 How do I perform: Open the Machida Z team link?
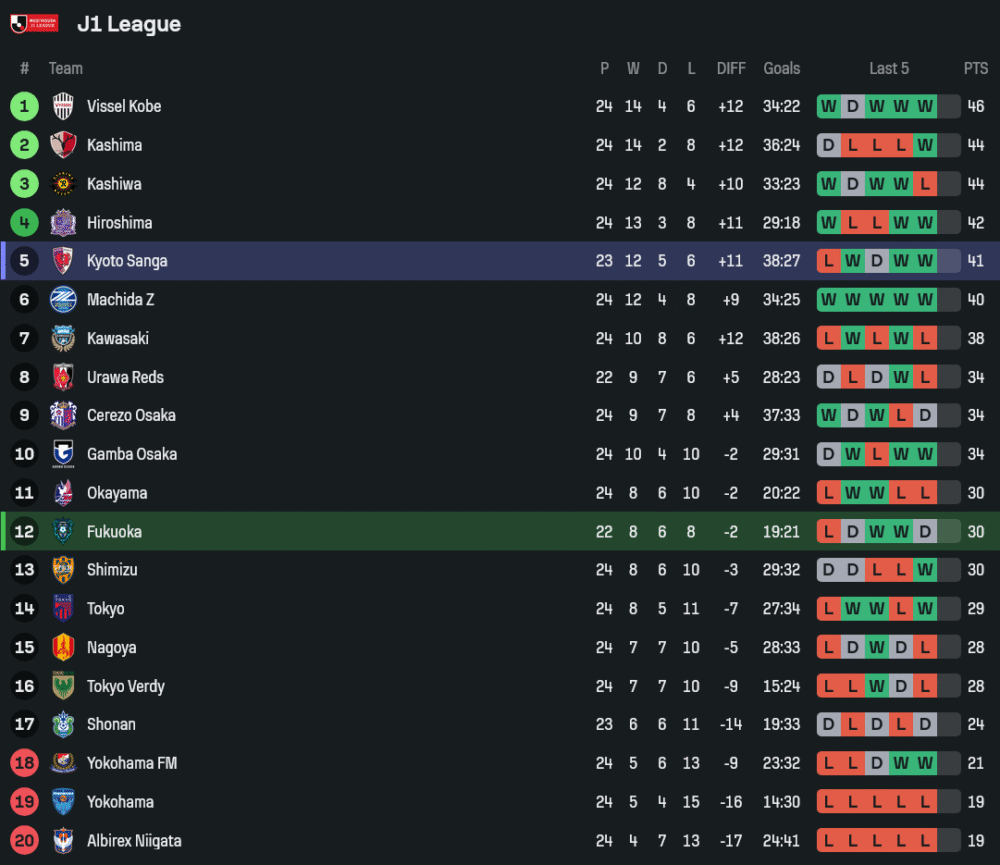(120, 300)
